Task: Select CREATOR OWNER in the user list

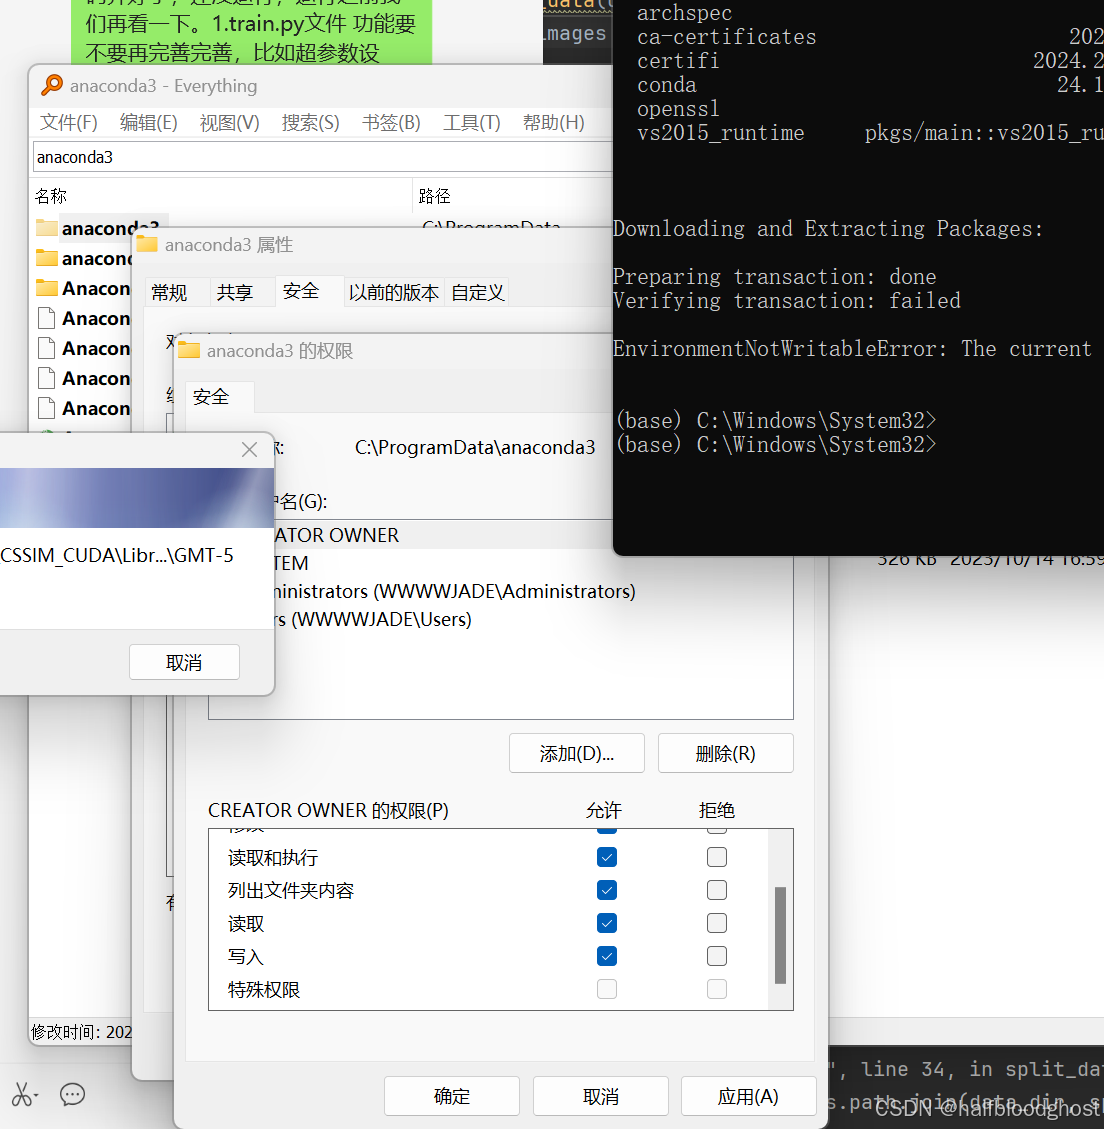Action: pos(446,535)
